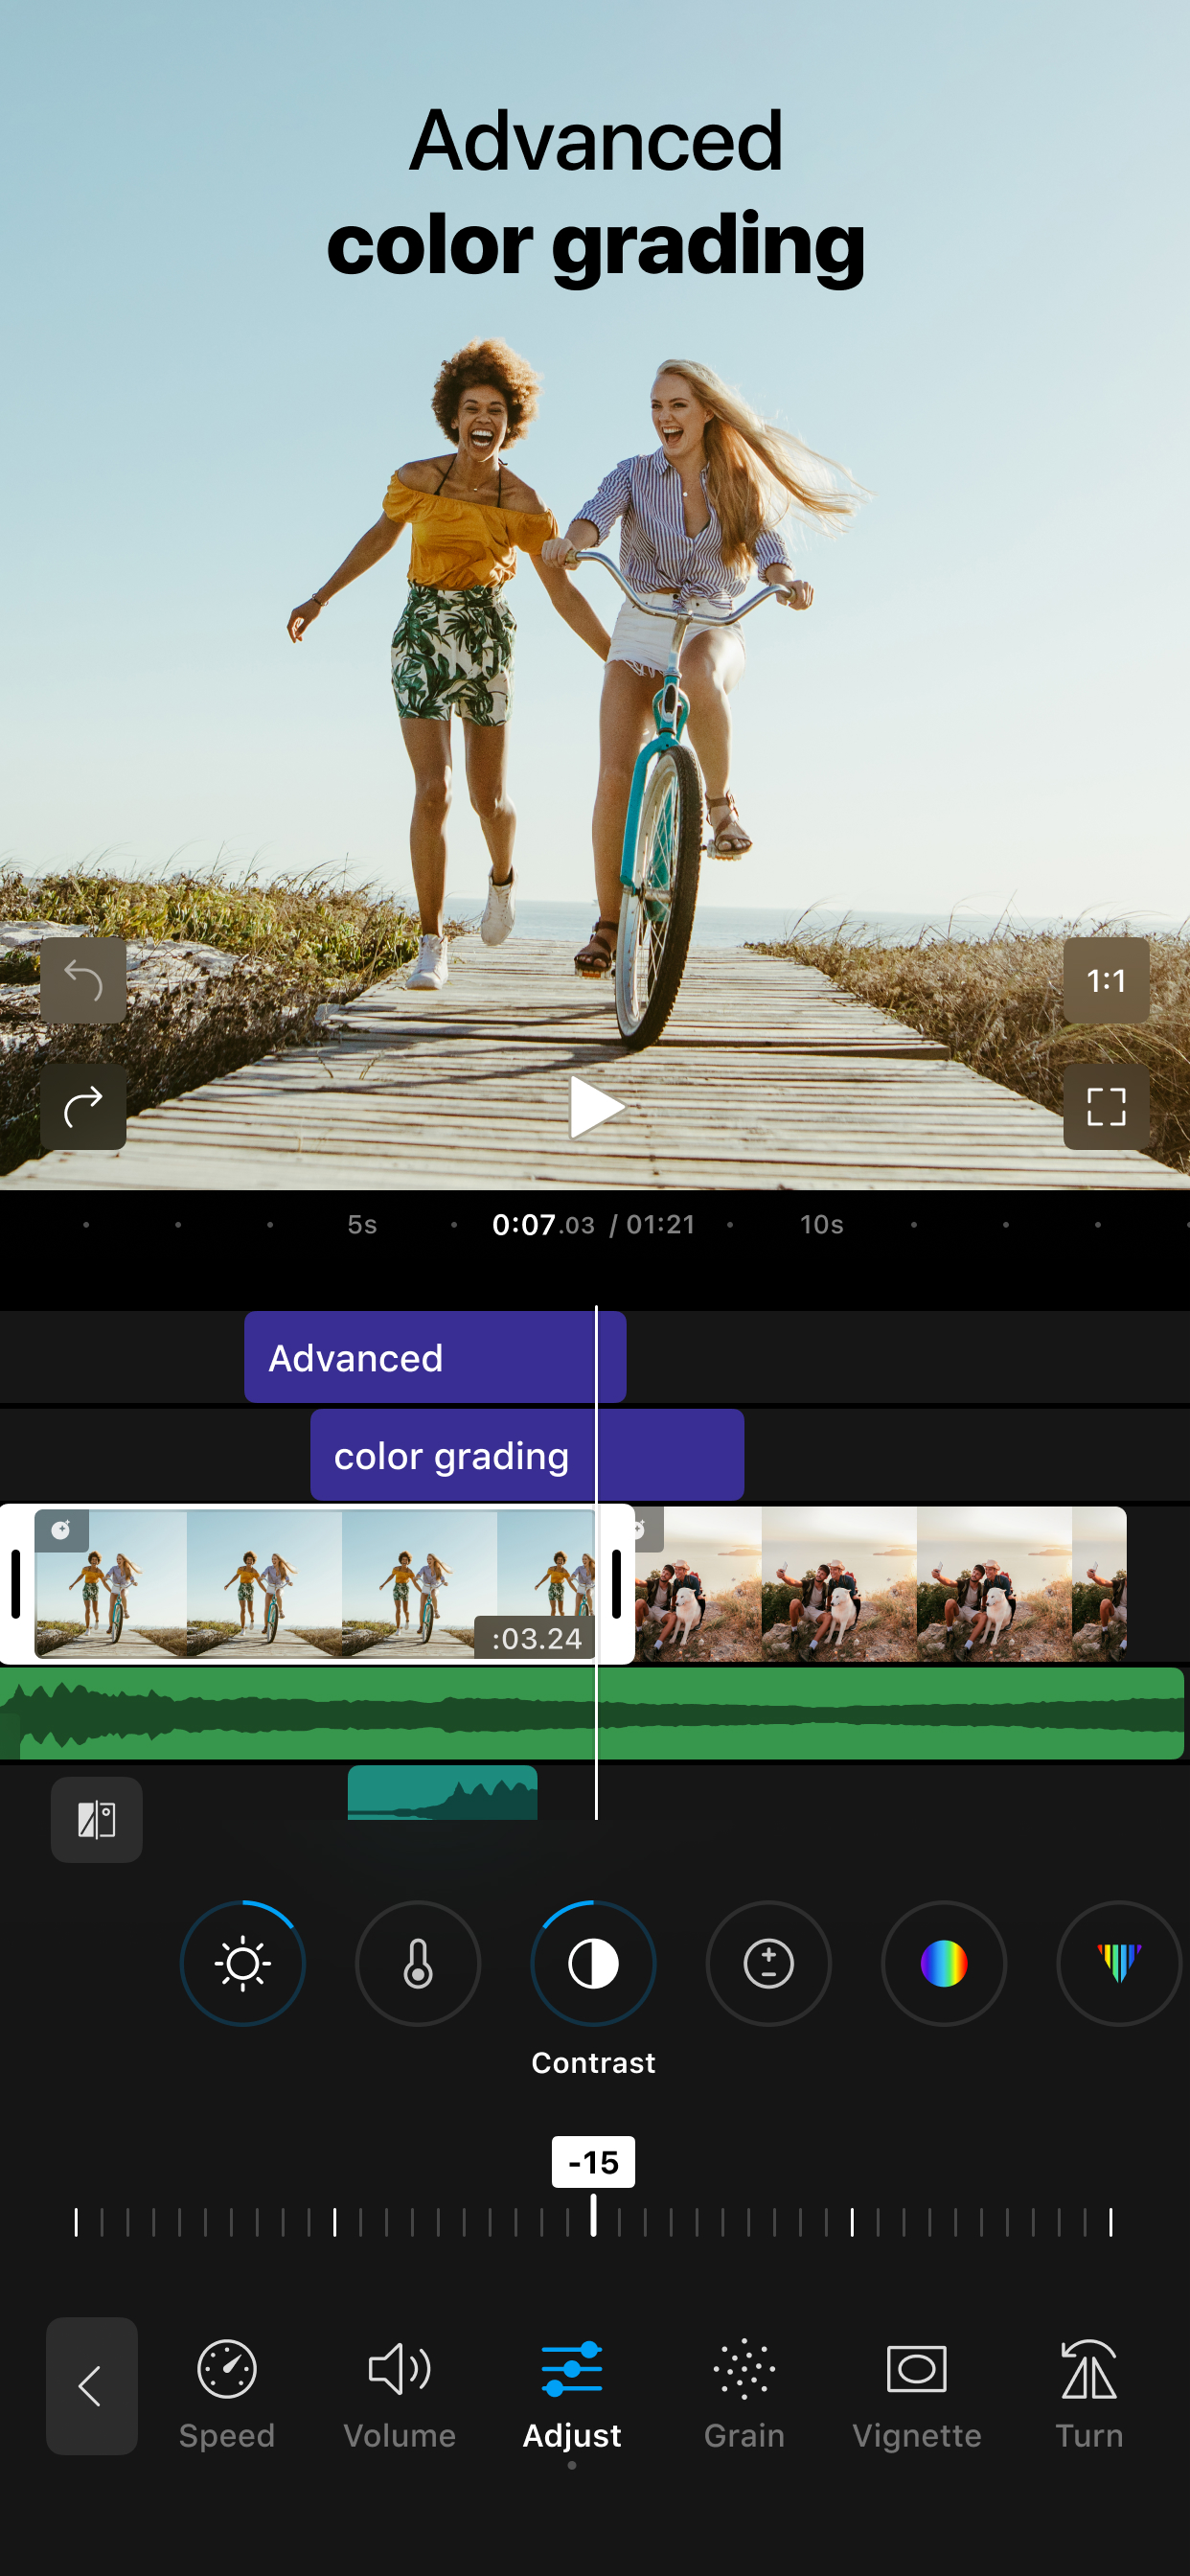Open the Turn tool
Screen dimensions: 1190x2576
coord(1089,2394)
